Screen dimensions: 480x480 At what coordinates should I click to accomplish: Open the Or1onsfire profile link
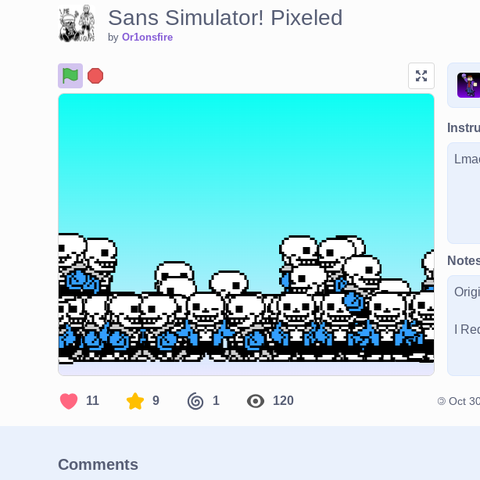147,37
